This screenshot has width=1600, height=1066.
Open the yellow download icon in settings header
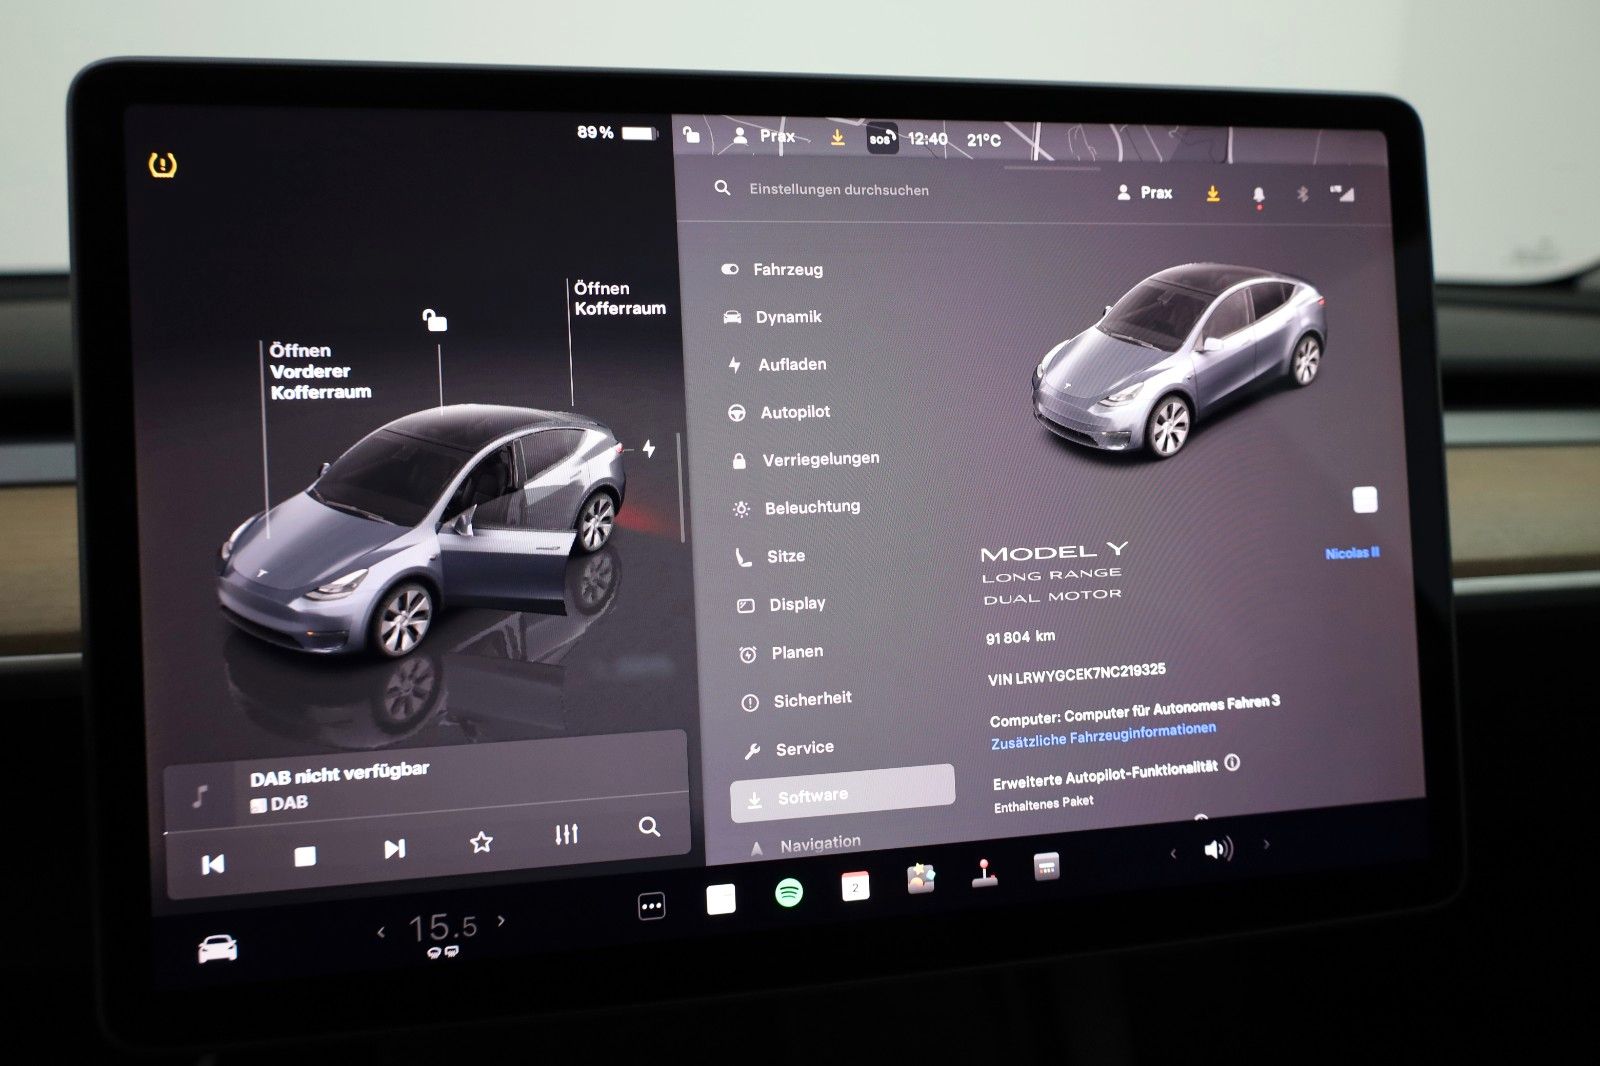pos(1213,193)
